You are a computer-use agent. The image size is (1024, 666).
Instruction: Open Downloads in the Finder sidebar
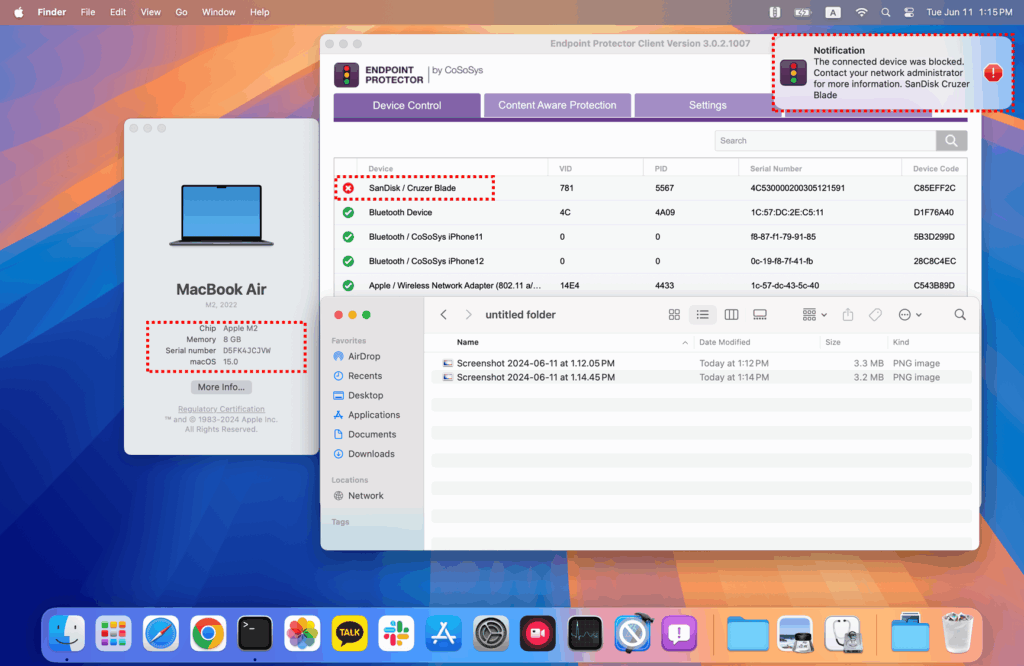click(x=371, y=454)
